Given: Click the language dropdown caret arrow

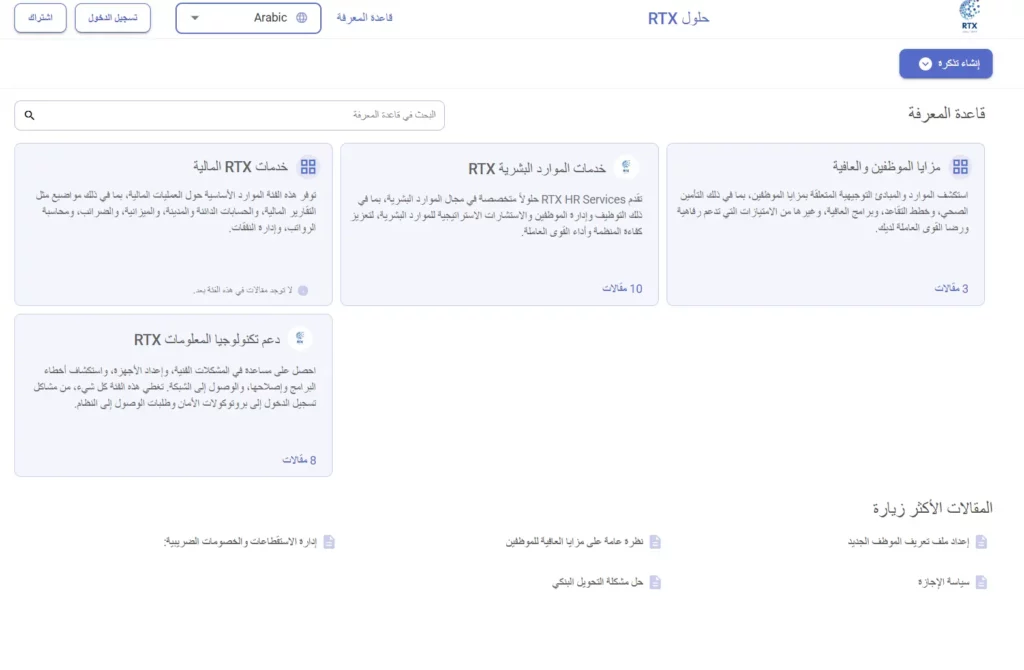Looking at the screenshot, I should tap(194, 18).
